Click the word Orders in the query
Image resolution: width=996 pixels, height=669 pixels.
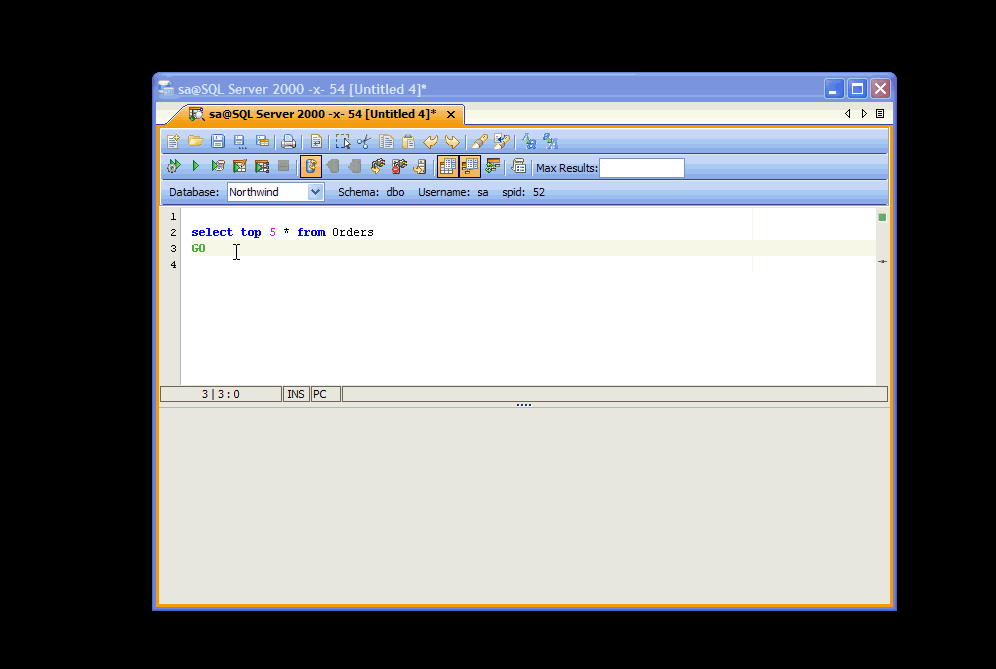[353, 233]
